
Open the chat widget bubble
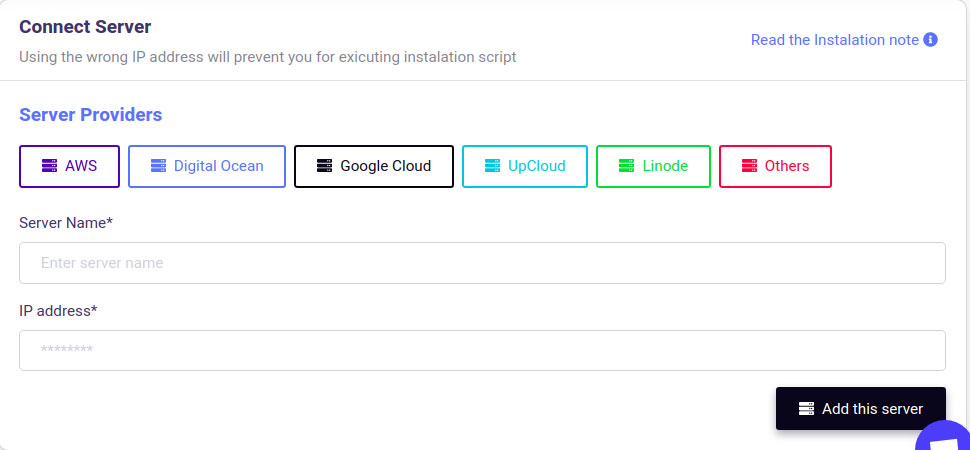(x=947, y=437)
